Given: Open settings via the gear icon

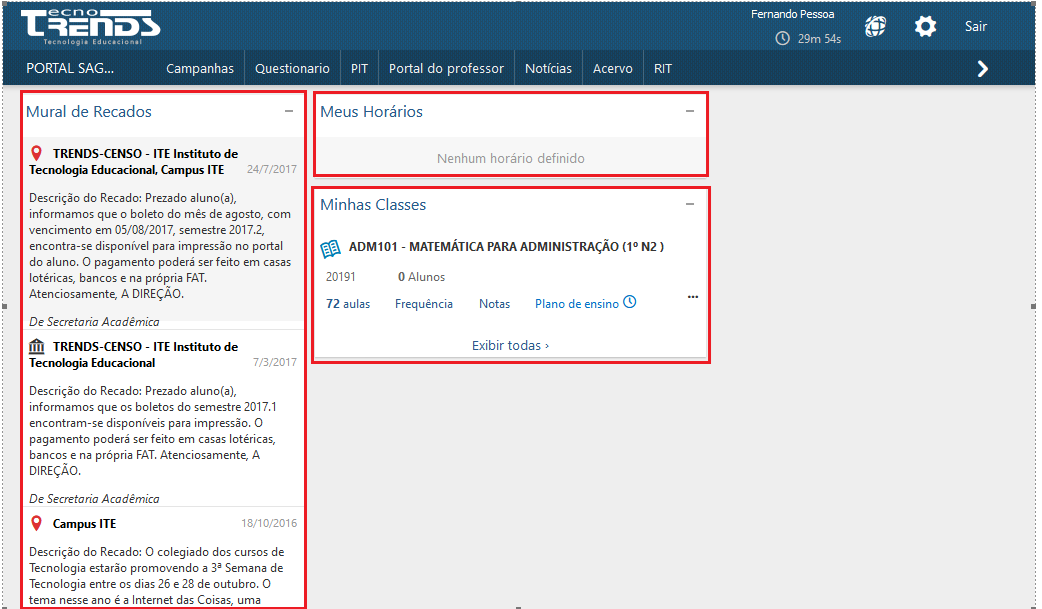Looking at the screenshot, I should pyautogui.click(x=926, y=27).
